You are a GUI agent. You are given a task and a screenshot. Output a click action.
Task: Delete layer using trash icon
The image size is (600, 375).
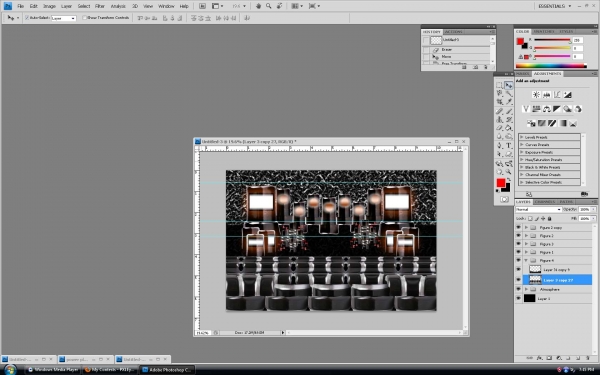[587, 358]
